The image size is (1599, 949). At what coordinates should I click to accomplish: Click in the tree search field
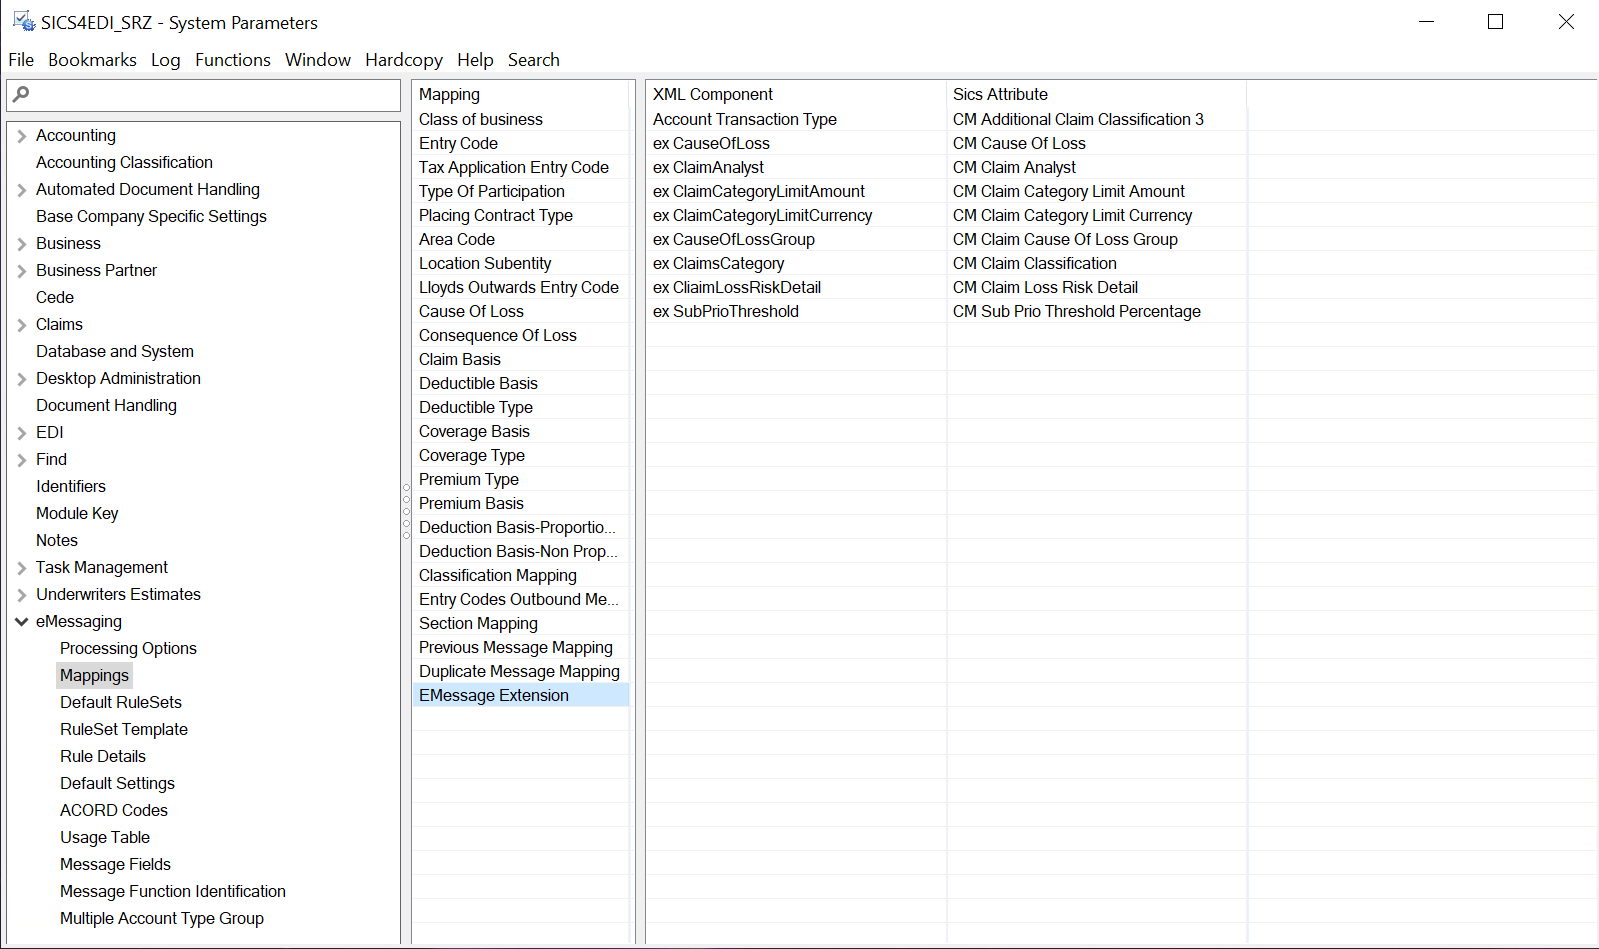point(210,95)
